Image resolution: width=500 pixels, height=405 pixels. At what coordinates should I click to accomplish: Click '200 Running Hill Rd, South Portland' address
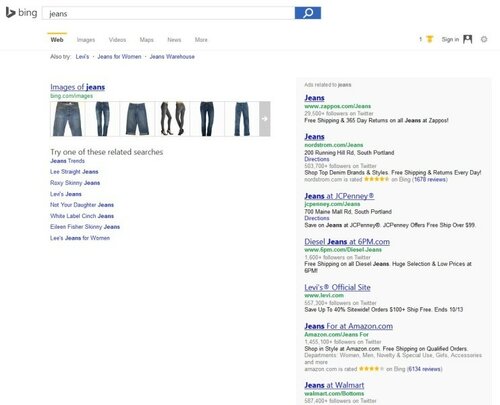tap(349, 153)
